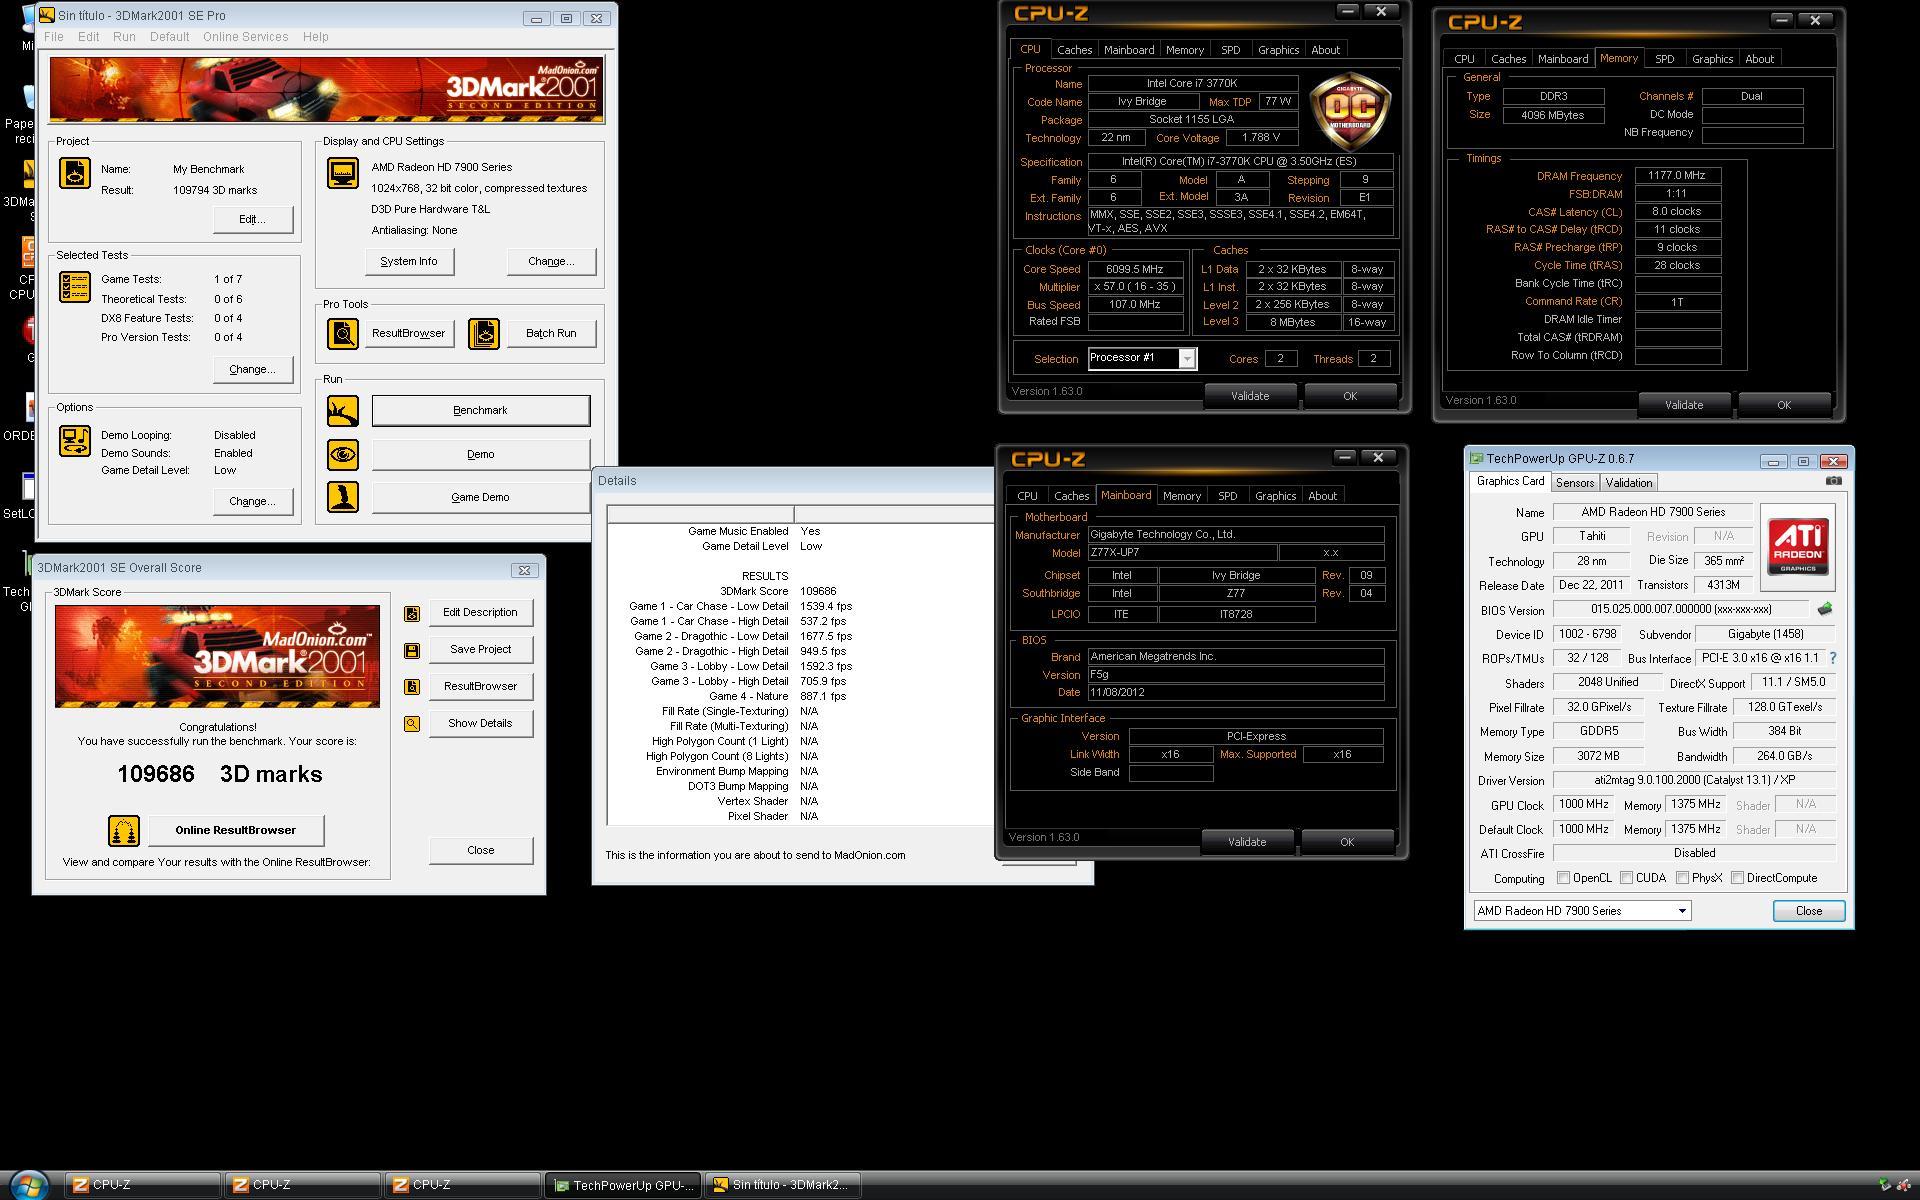Image resolution: width=1920 pixels, height=1200 pixels.
Task: Click the Core Speed value field
Action: pyautogui.click(x=1135, y=269)
